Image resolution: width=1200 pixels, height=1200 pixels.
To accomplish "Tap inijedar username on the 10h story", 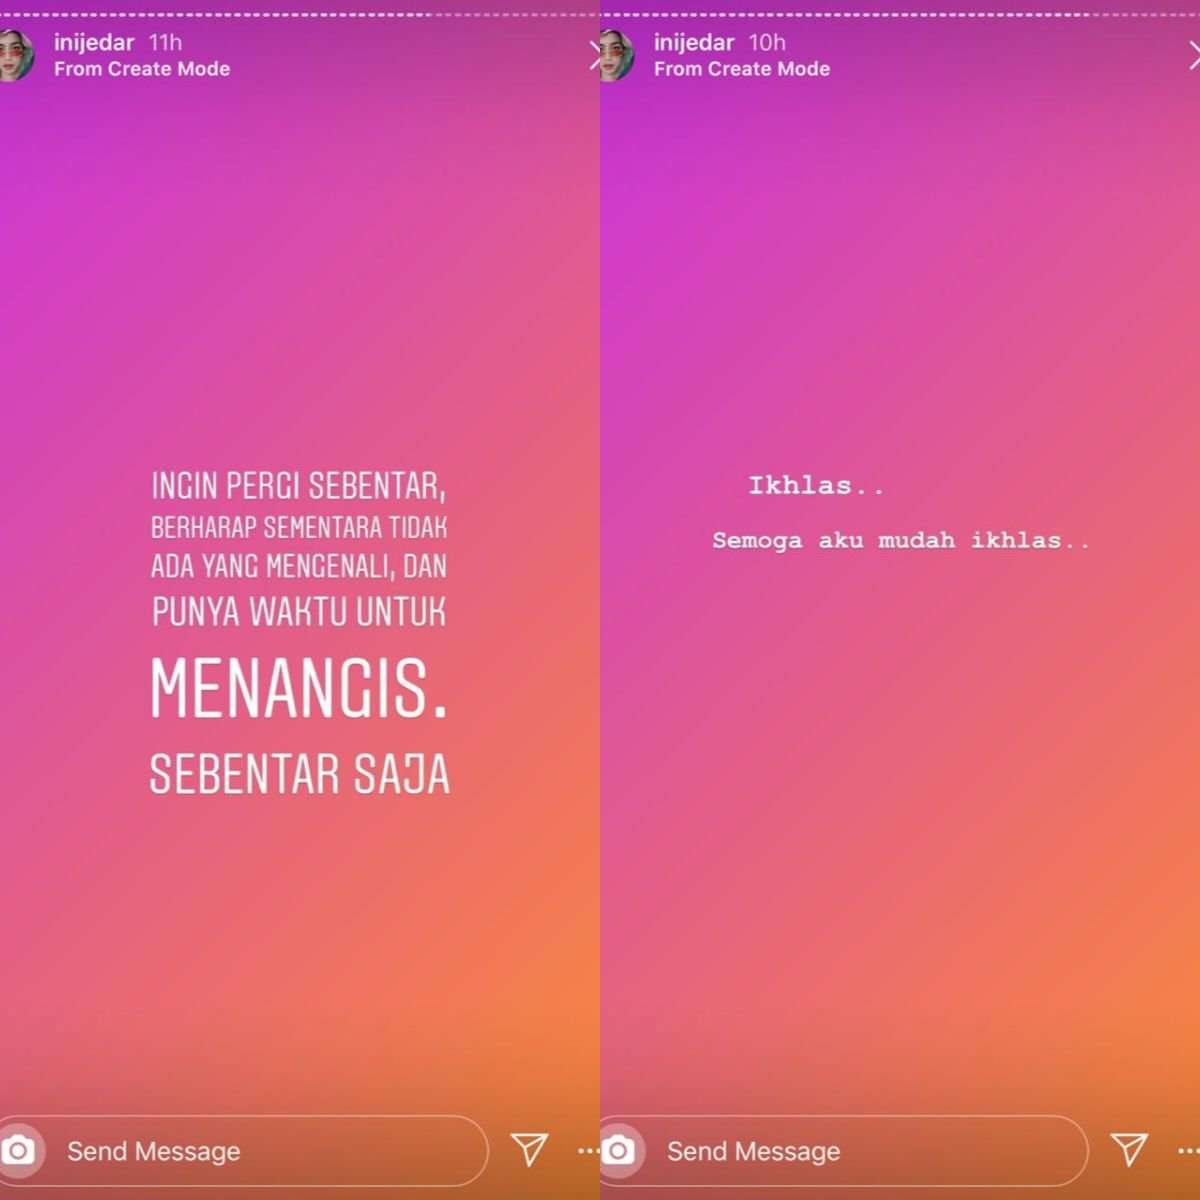I will (x=694, y=43).
